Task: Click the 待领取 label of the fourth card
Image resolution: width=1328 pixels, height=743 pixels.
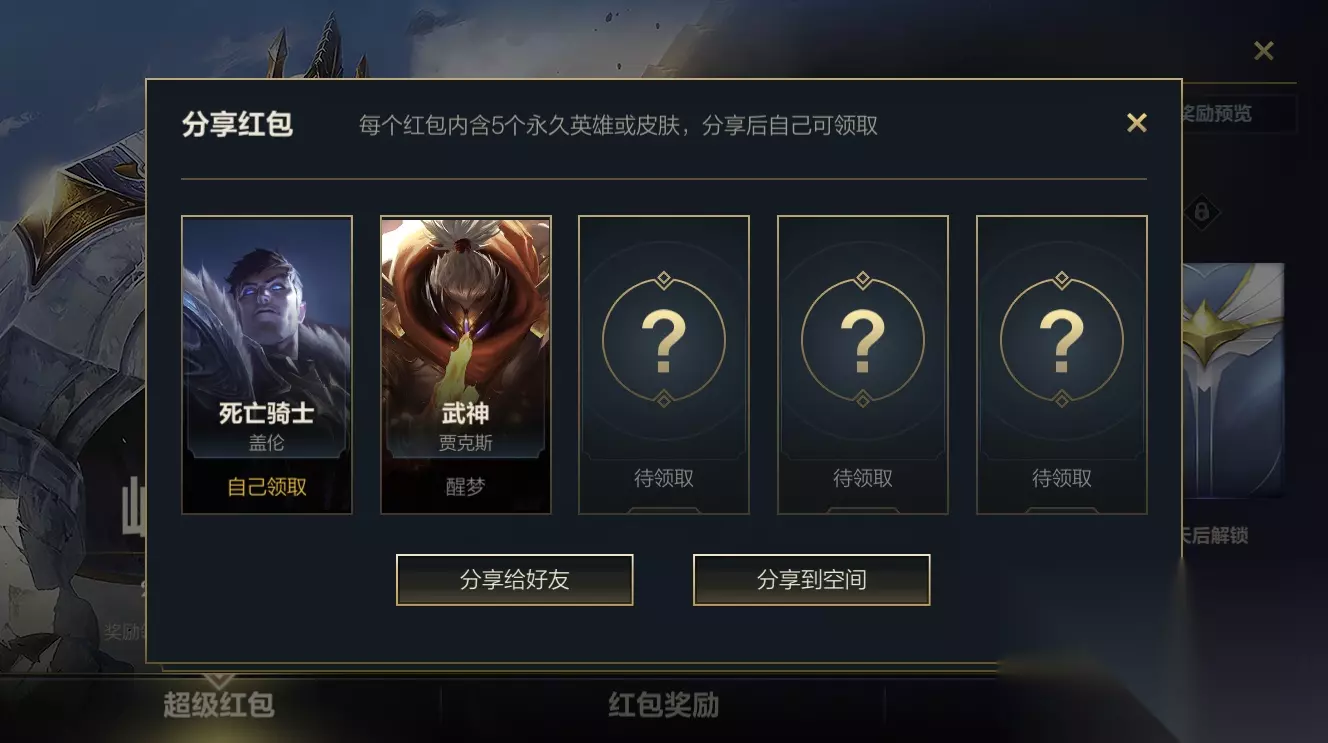Action: 863,479
